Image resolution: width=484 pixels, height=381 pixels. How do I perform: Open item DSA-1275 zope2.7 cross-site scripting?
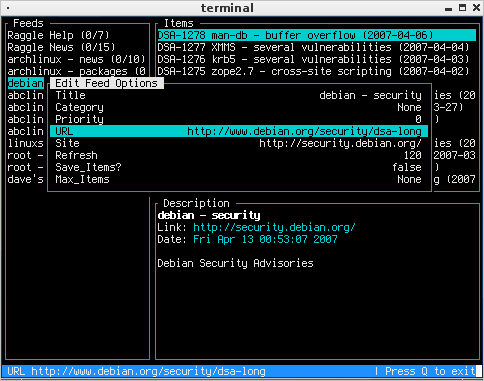coord(313,71)
